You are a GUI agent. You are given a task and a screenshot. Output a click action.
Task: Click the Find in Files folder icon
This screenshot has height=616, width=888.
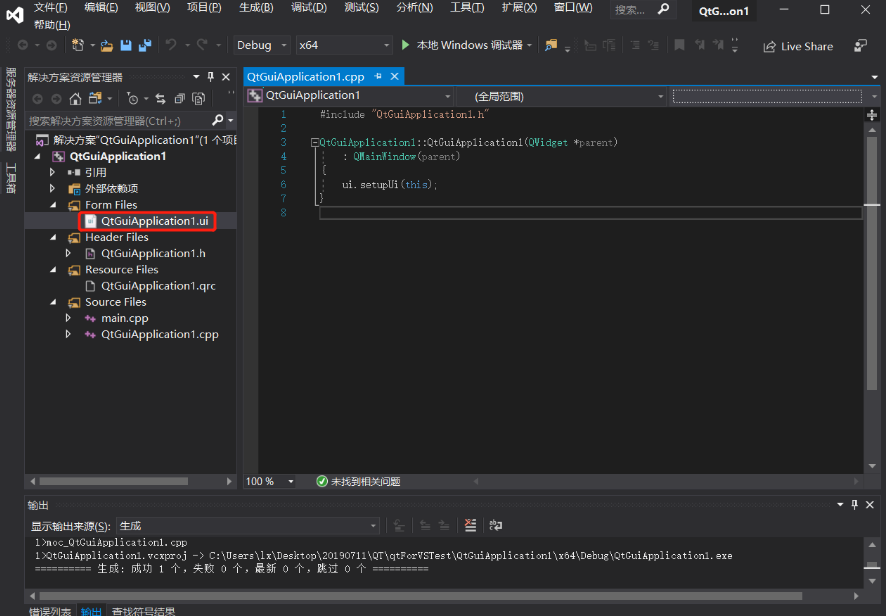(551, 45)
